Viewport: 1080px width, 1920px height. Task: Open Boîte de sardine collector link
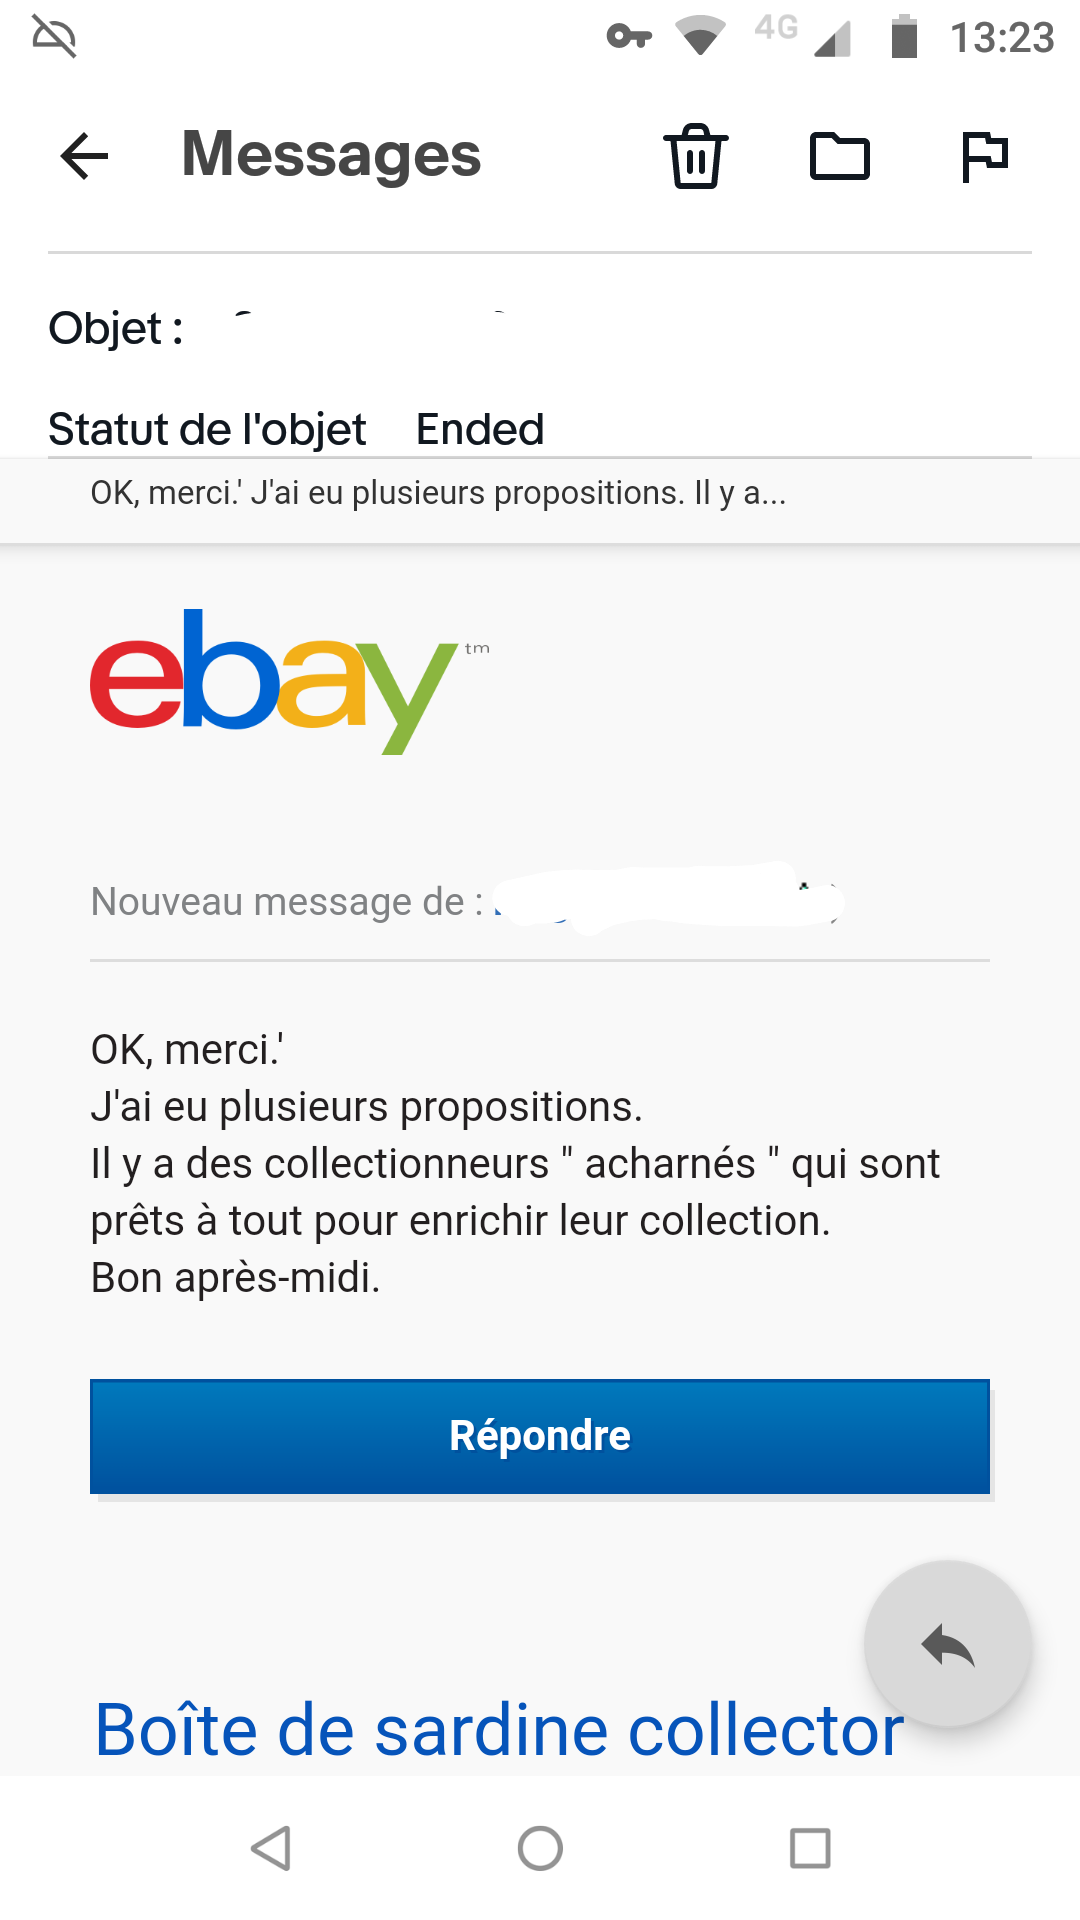[498, 1730]
